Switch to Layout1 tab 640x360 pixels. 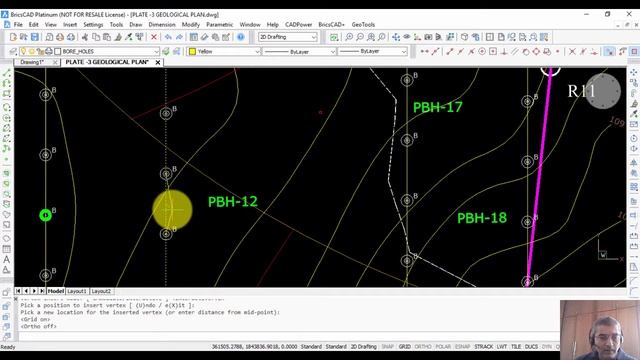(77, 291)
